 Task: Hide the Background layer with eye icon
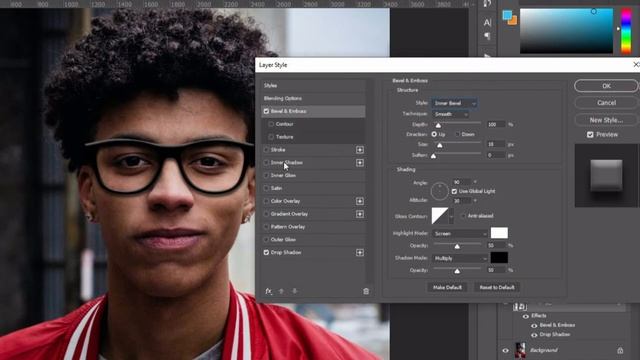tap(505, 350)
